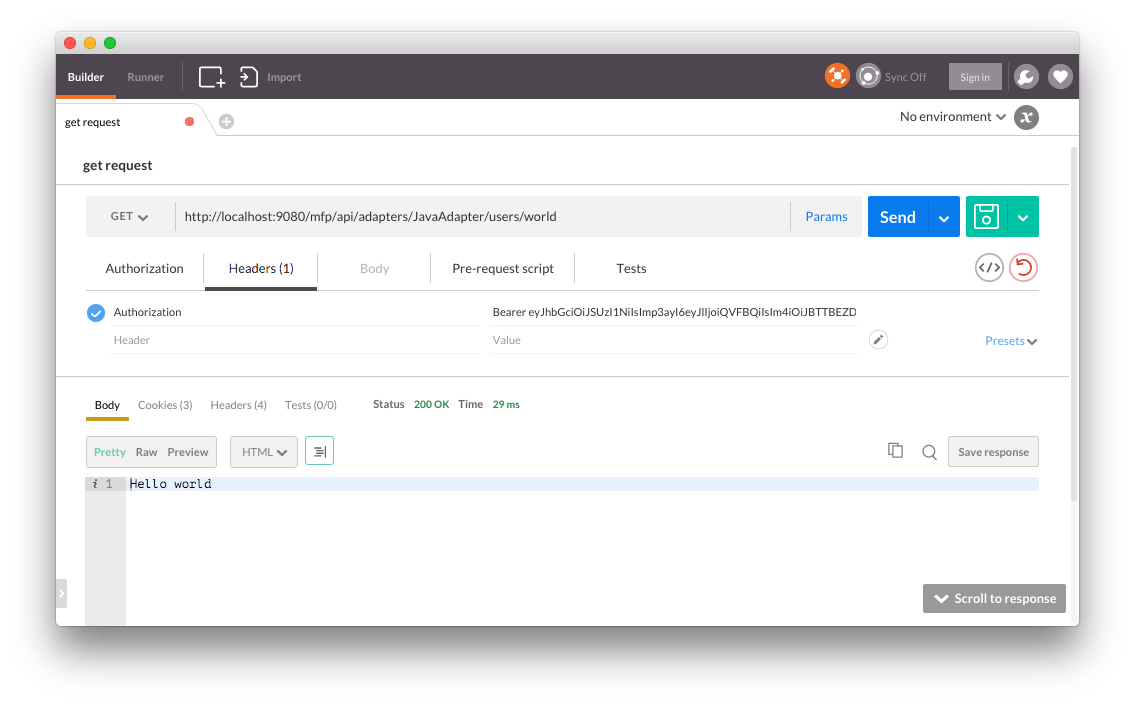Open the Pre-request script tab

503,269
